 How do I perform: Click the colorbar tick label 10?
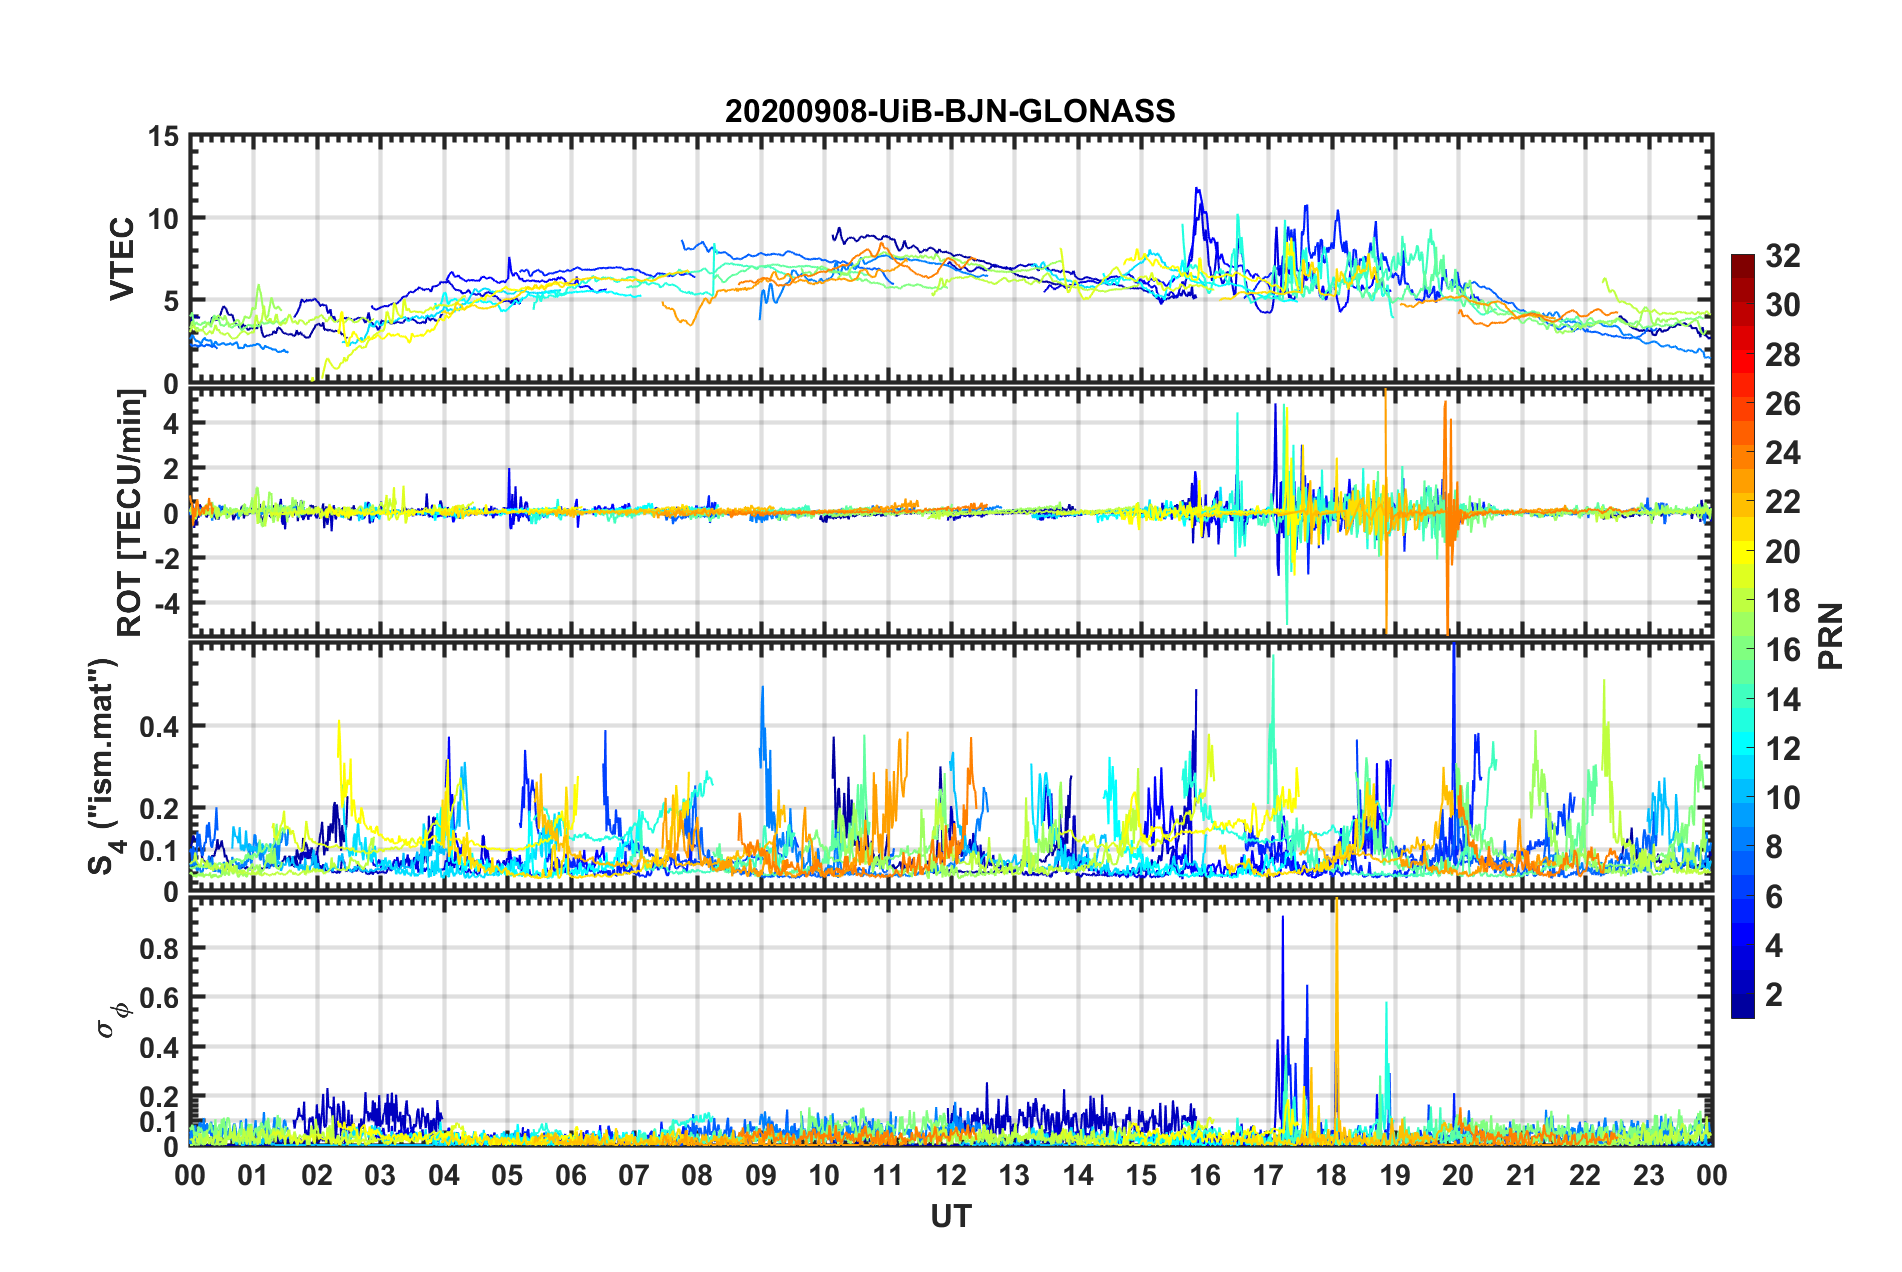(1783, 798)
